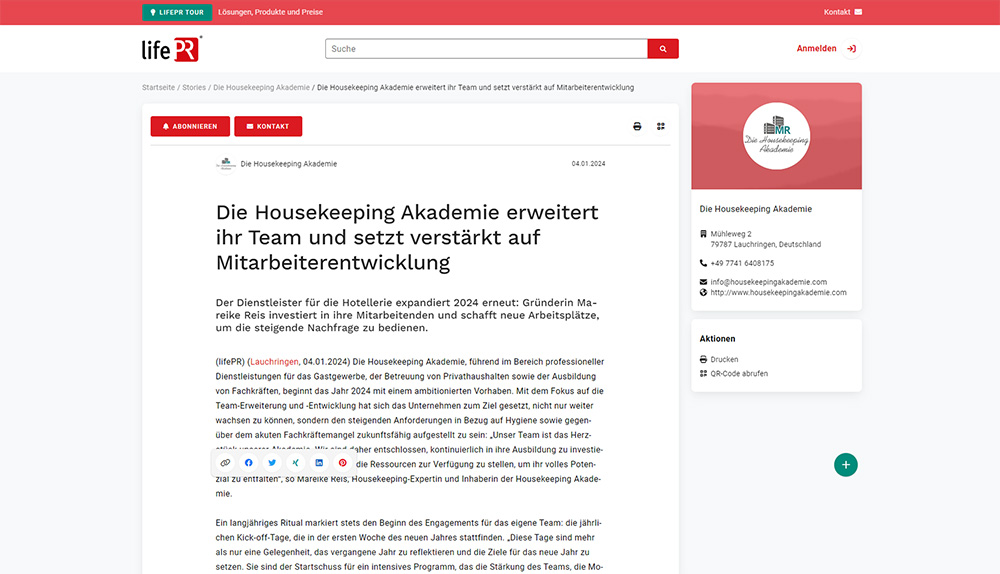
Task: Show QR code via the toolbar icon
Action: [x=661, y=126]
